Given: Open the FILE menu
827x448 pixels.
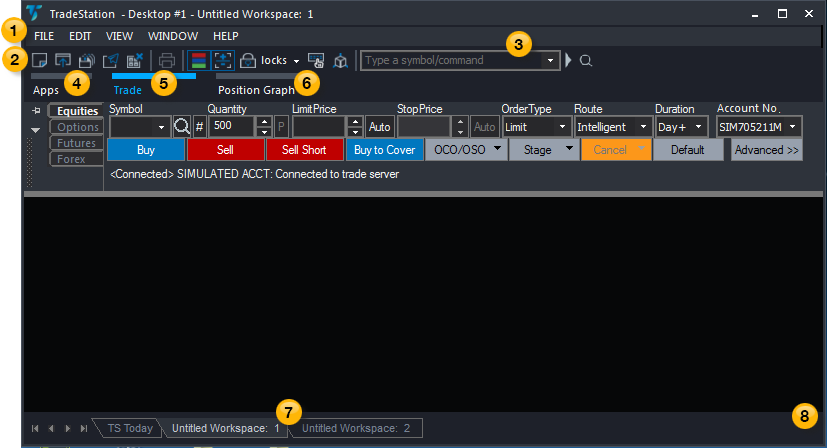Looking at the screenshot, I should 44,36.
